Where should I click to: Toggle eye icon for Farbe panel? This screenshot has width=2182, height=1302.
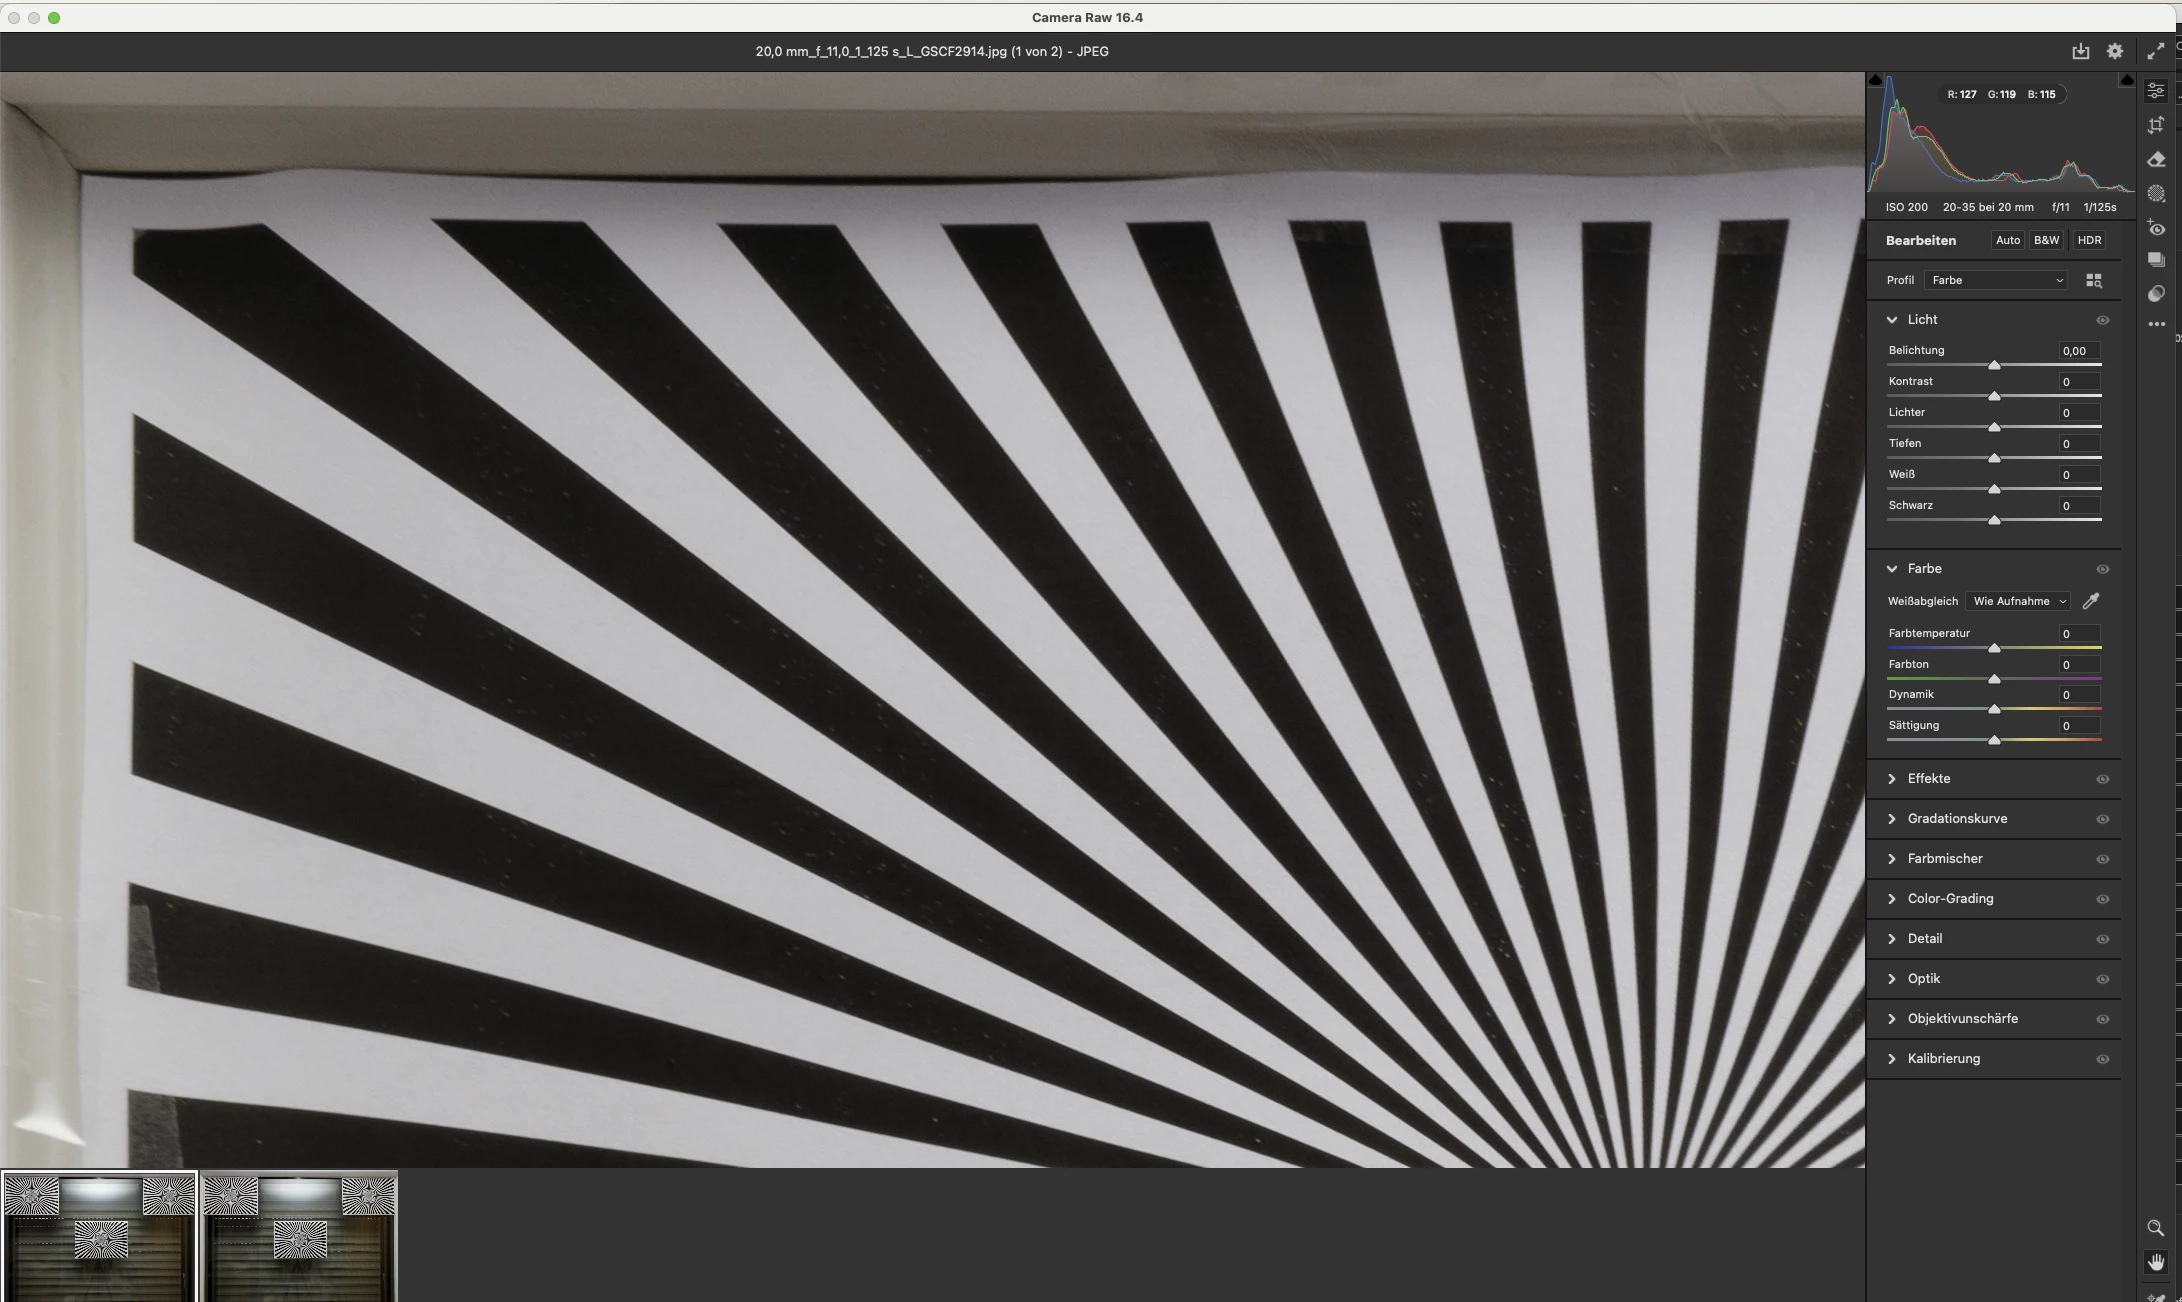pyautogui.click(x=2102, y=569)
